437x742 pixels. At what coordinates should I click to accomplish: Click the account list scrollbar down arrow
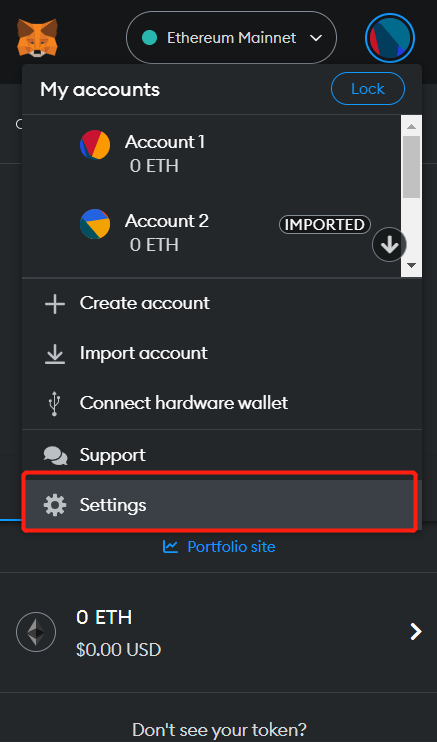pos(411,265)
